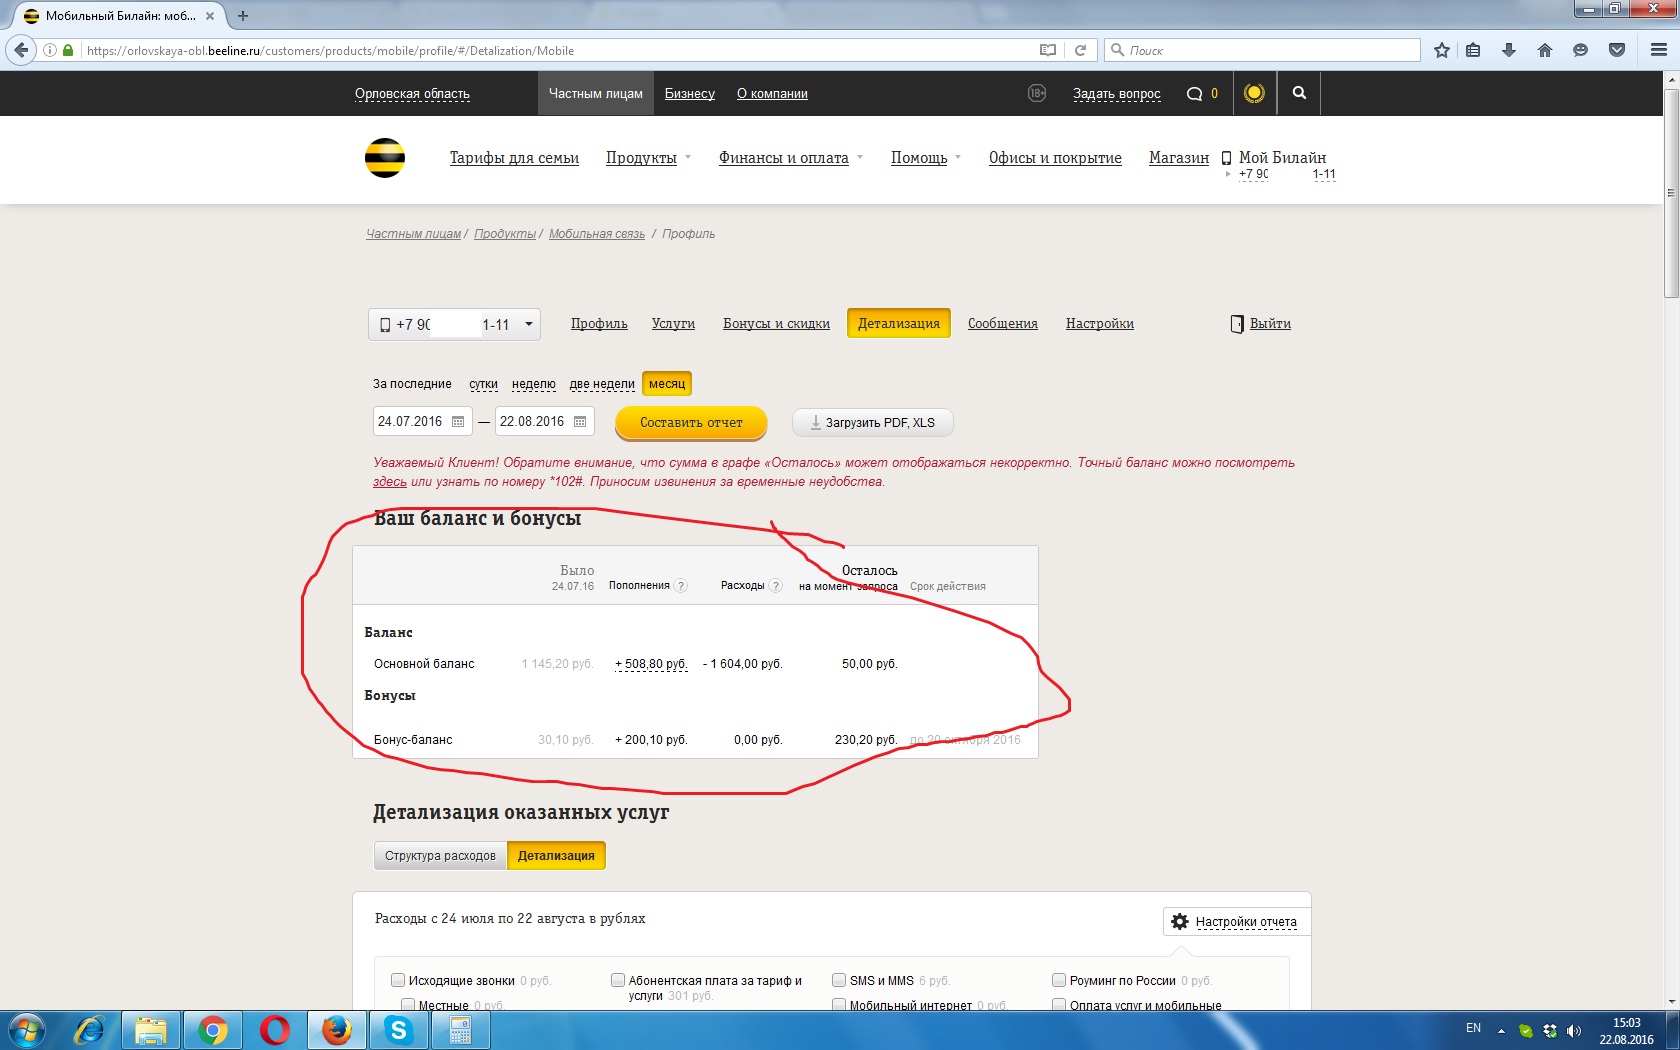This screenshot has width=1680, height=1050.
Task: Check the Местные checkbox
Action: point(408,1004)
